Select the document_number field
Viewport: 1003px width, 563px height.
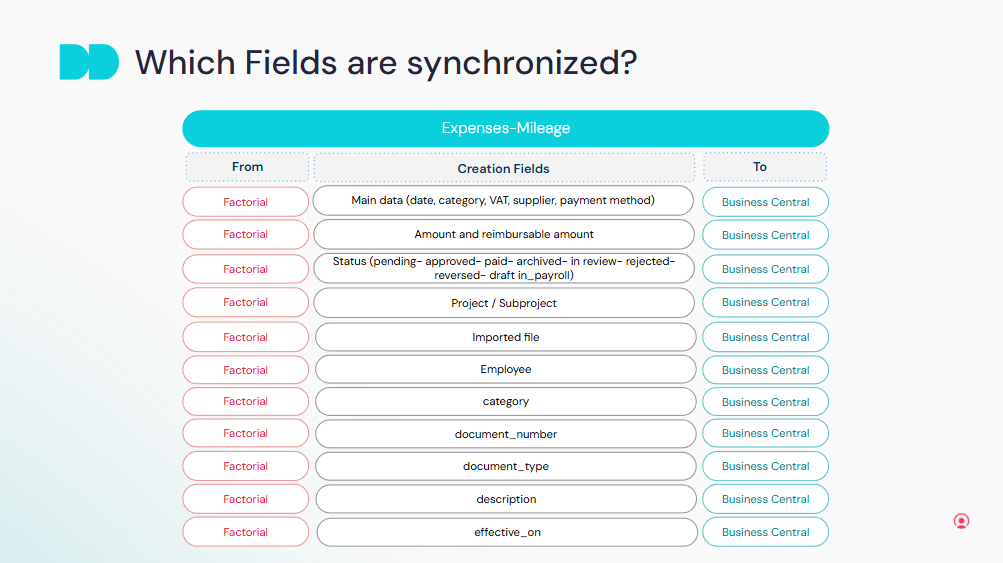point(505,434)
